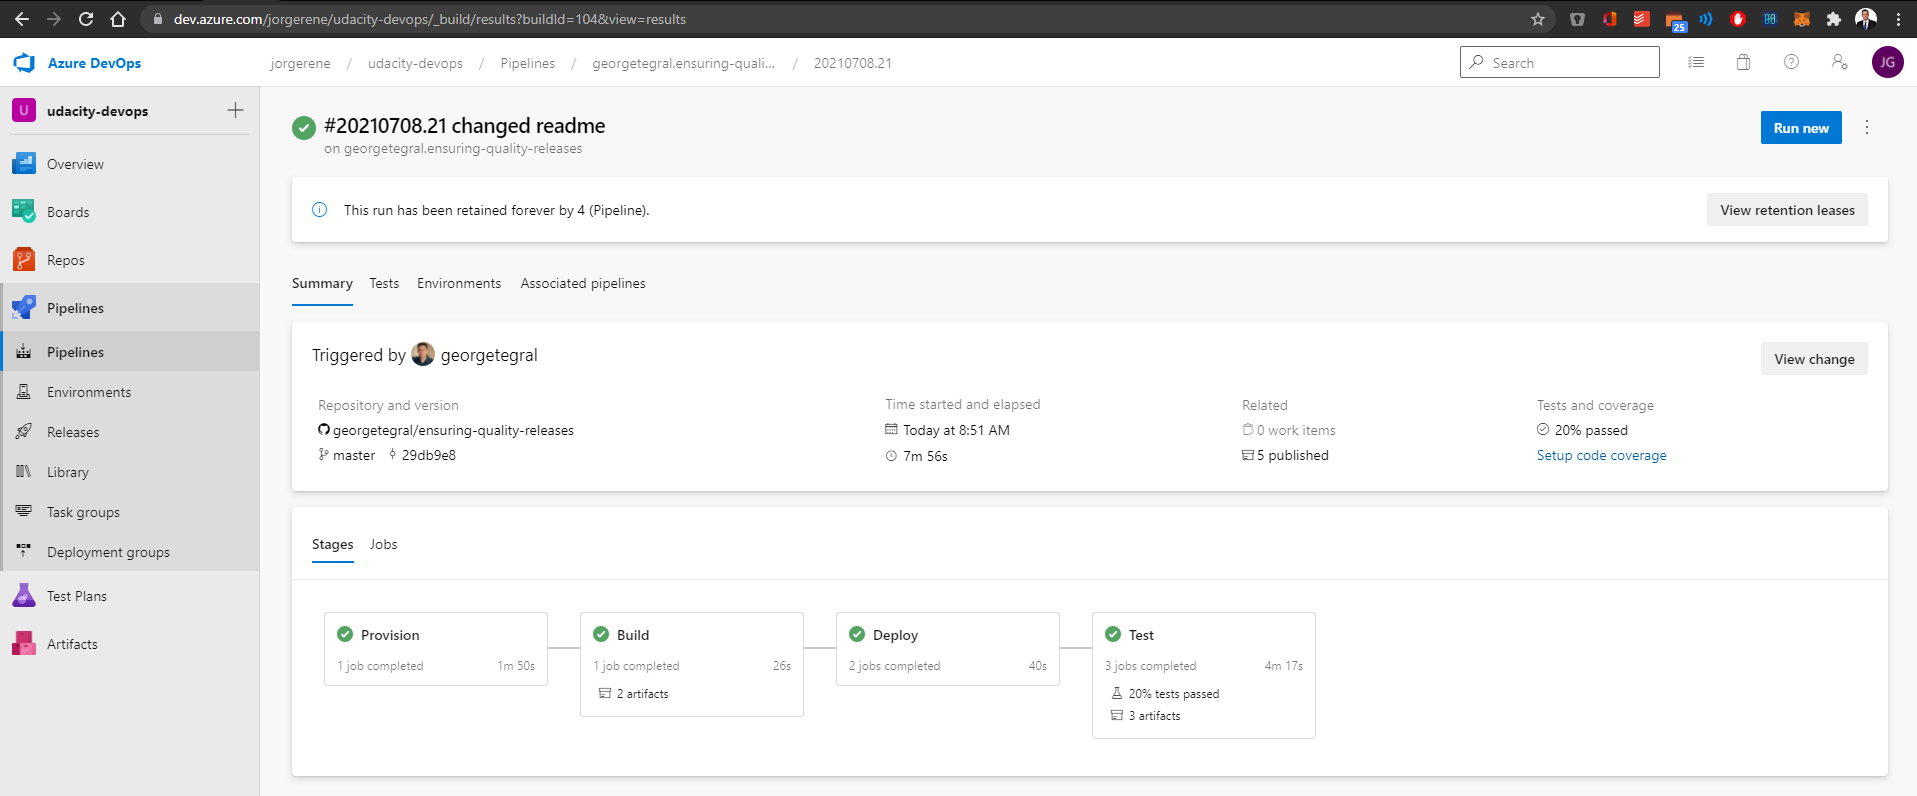The height and width of the screenshot is (796, 1917).
Task: Click View retention leases button
Action: click(1787, 210)
